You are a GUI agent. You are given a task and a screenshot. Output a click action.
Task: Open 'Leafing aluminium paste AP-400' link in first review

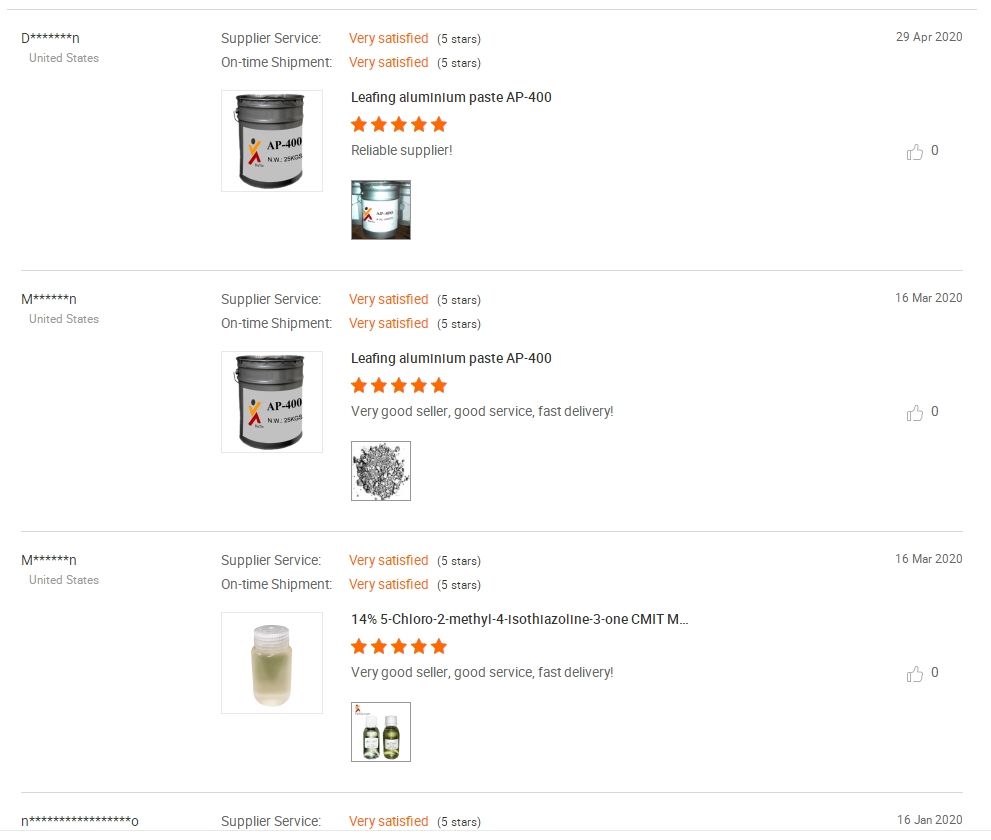(x=451, y=98)
